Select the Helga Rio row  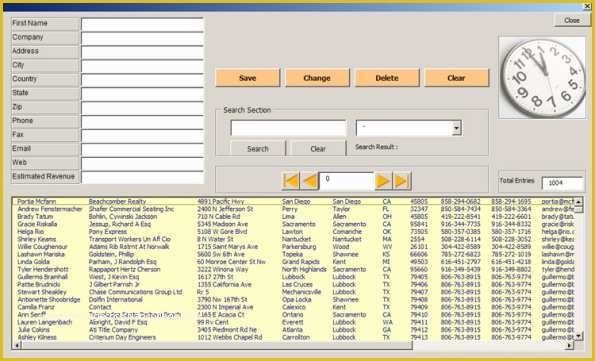(293, 232)
